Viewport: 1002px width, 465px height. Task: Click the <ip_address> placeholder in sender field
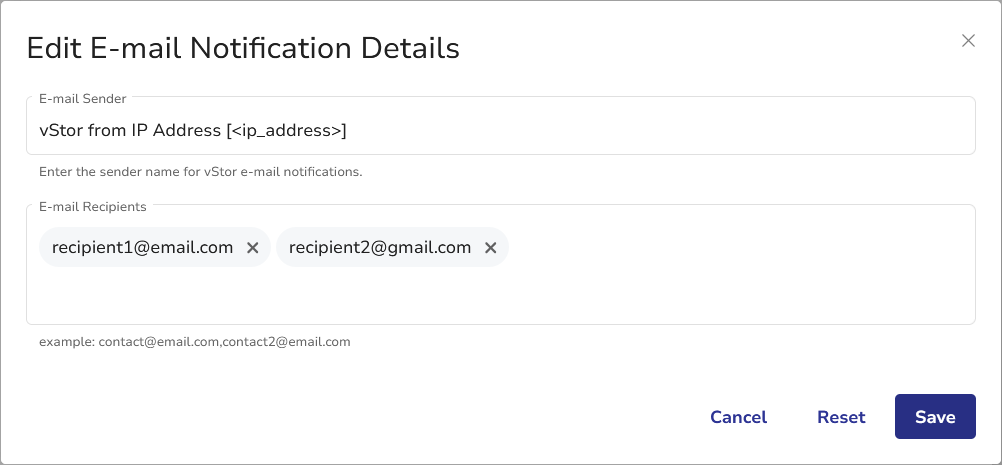(289, 130)
